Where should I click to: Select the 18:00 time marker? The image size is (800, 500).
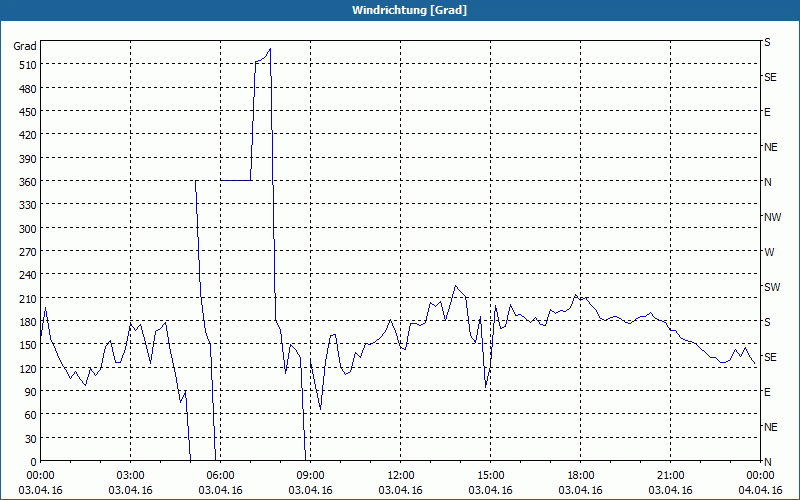point(581,476)
